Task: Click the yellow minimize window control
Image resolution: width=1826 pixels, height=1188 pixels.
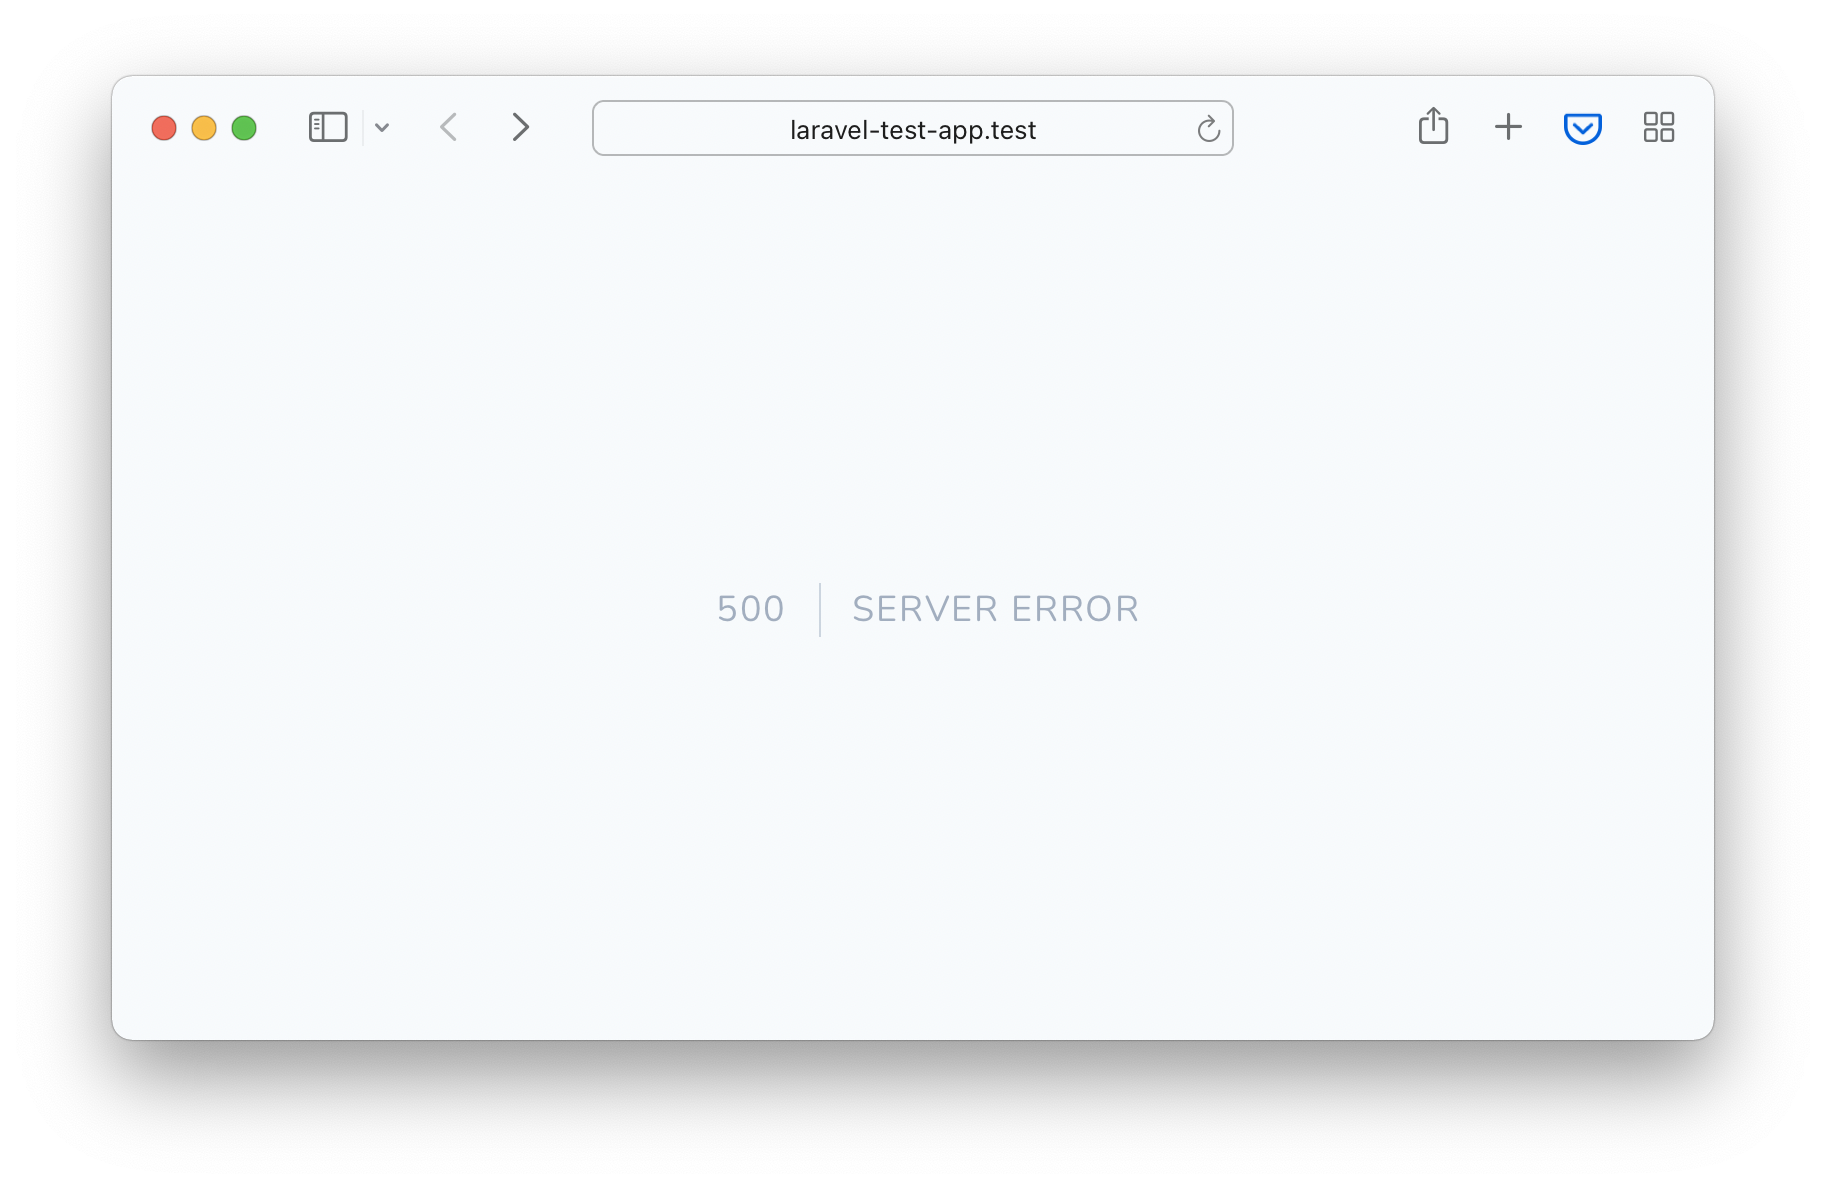Action: [204, 128]
